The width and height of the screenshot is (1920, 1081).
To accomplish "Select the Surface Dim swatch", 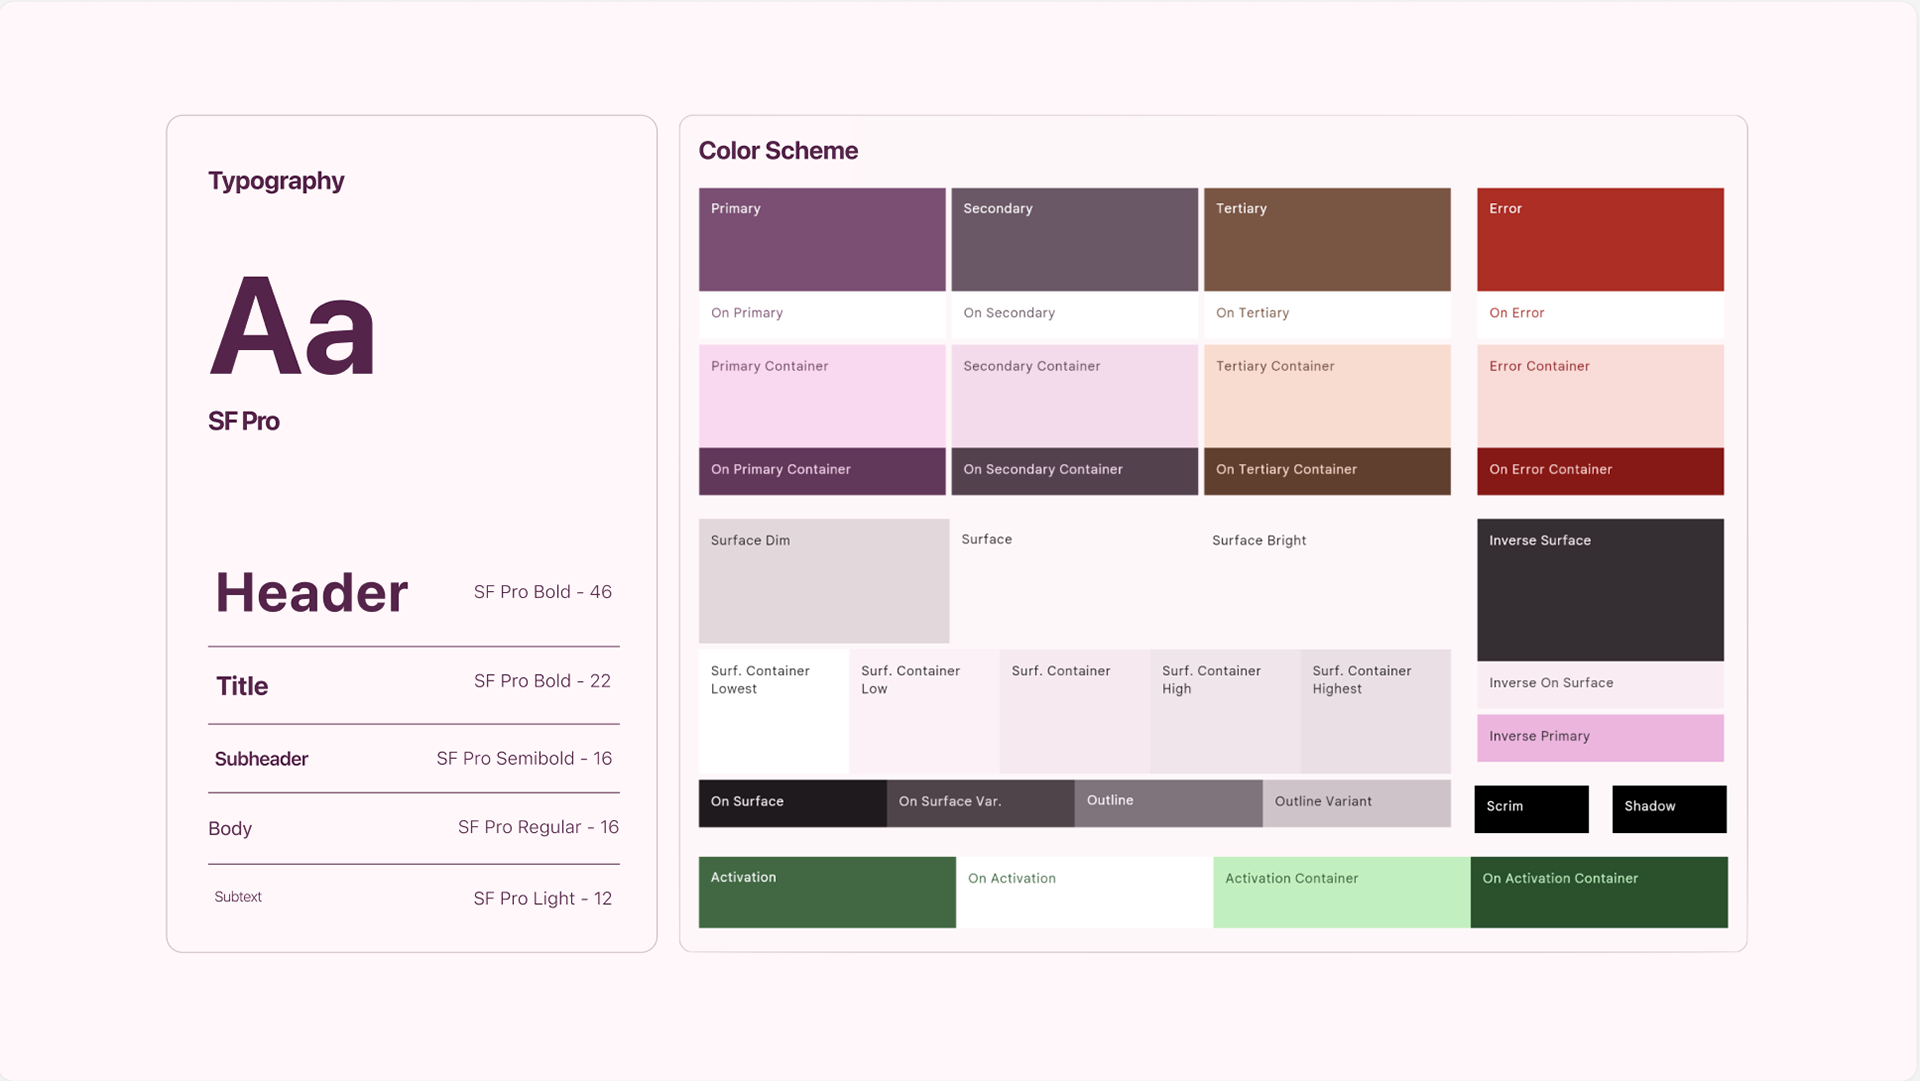I will click(x=823, y=581).
